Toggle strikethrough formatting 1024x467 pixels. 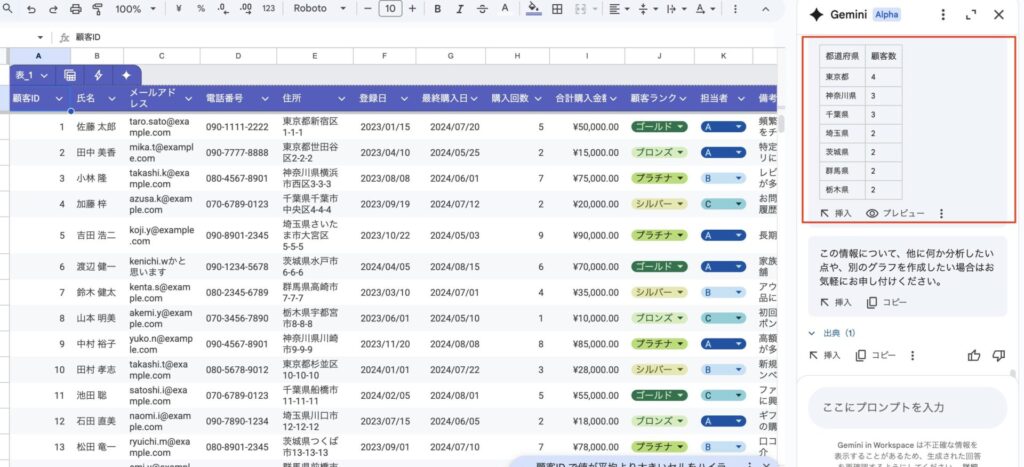click(482, 9)
